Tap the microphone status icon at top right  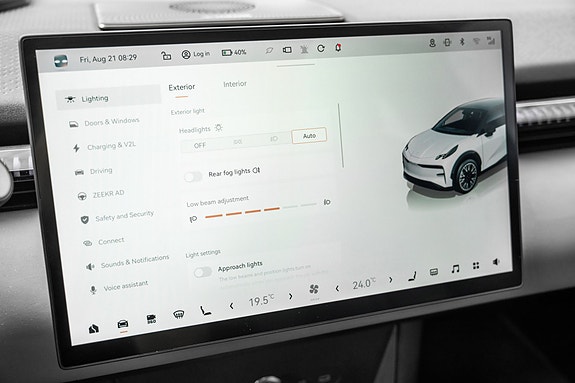(432, 43)
